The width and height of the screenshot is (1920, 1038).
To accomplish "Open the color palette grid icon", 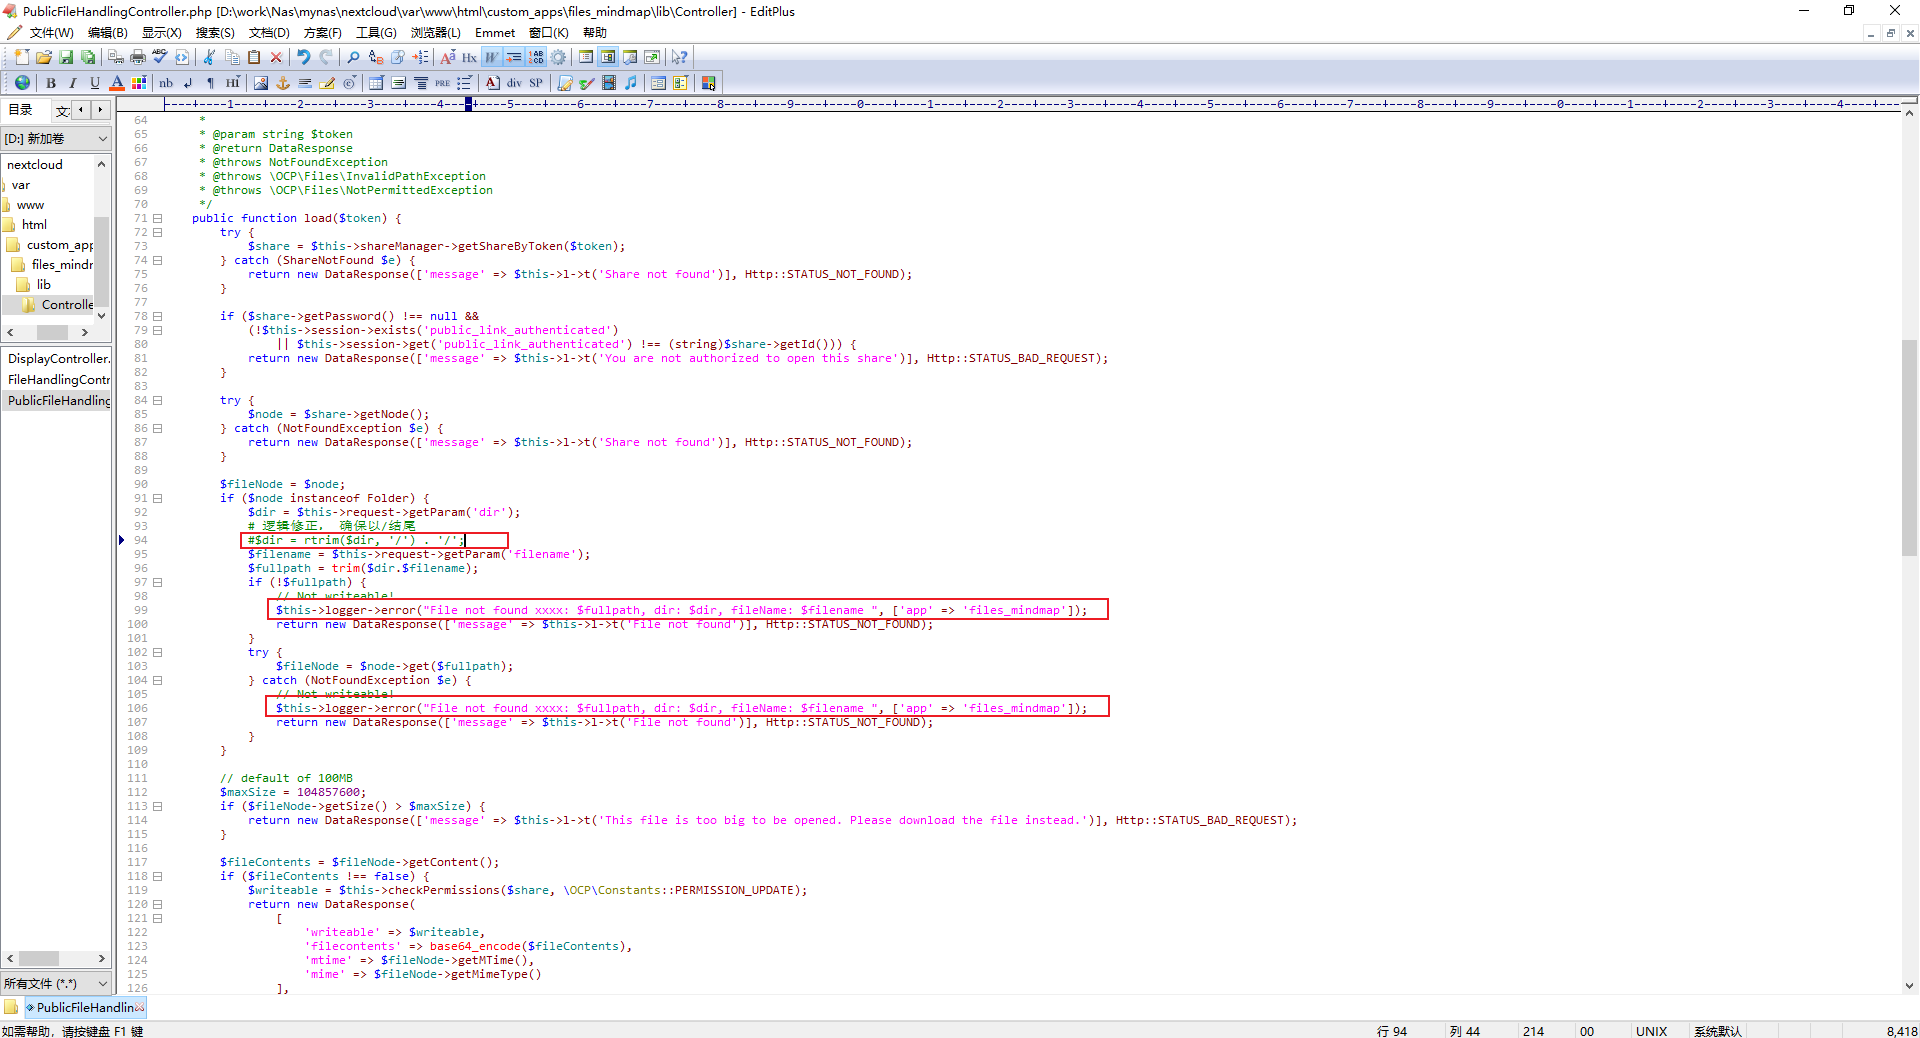I will [139, 83].
